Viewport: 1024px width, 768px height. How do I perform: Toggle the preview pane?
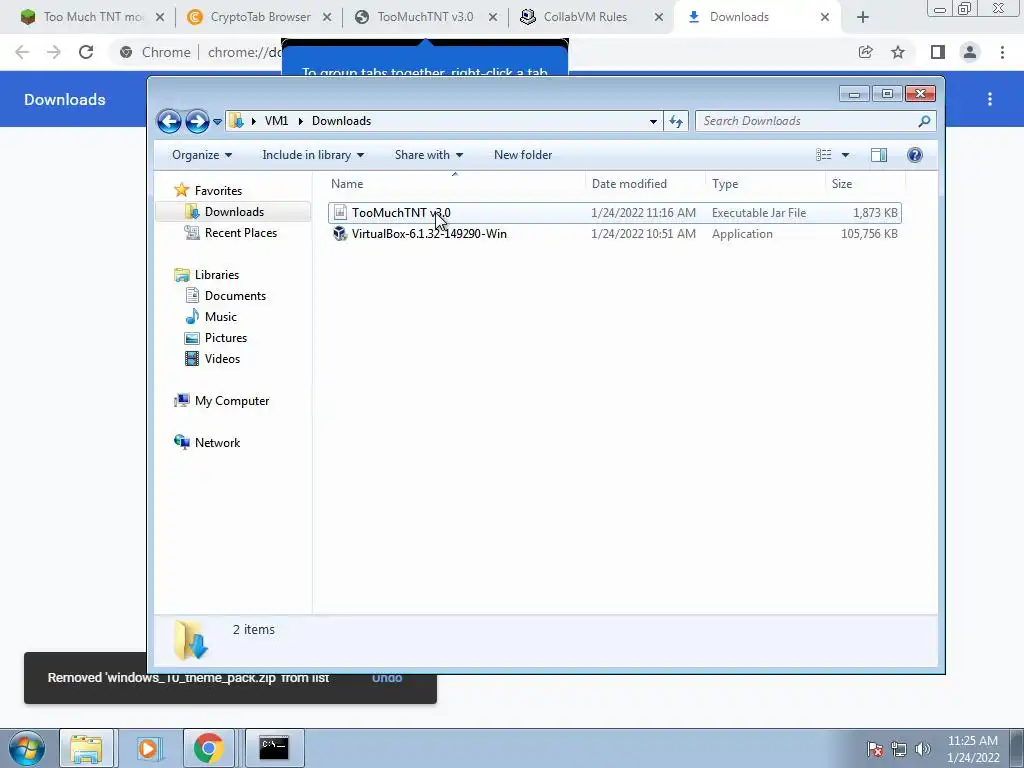(x=878, y=155)
